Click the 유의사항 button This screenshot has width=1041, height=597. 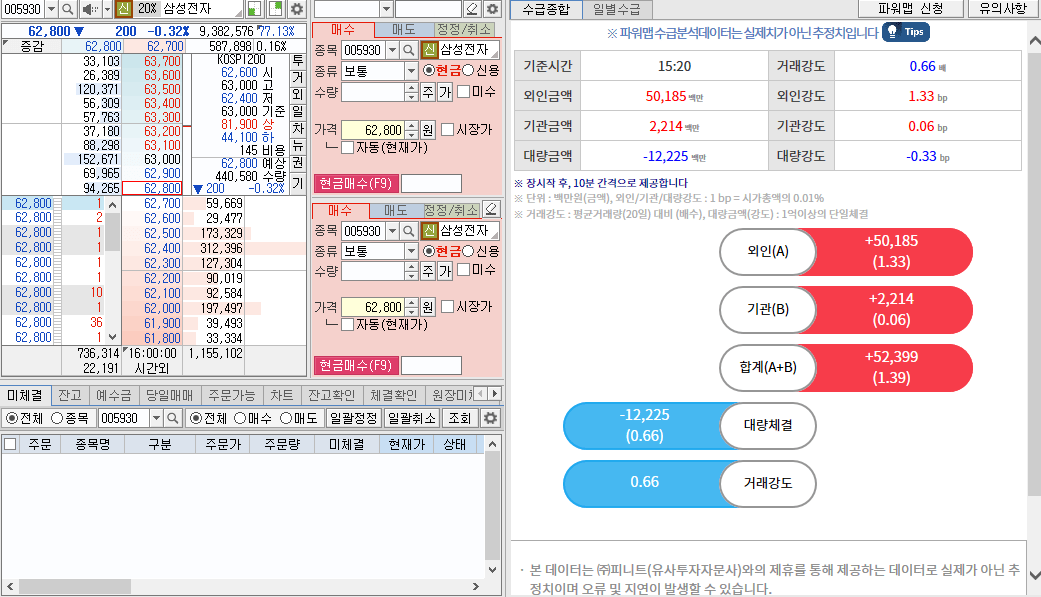tap(1002, 9)
